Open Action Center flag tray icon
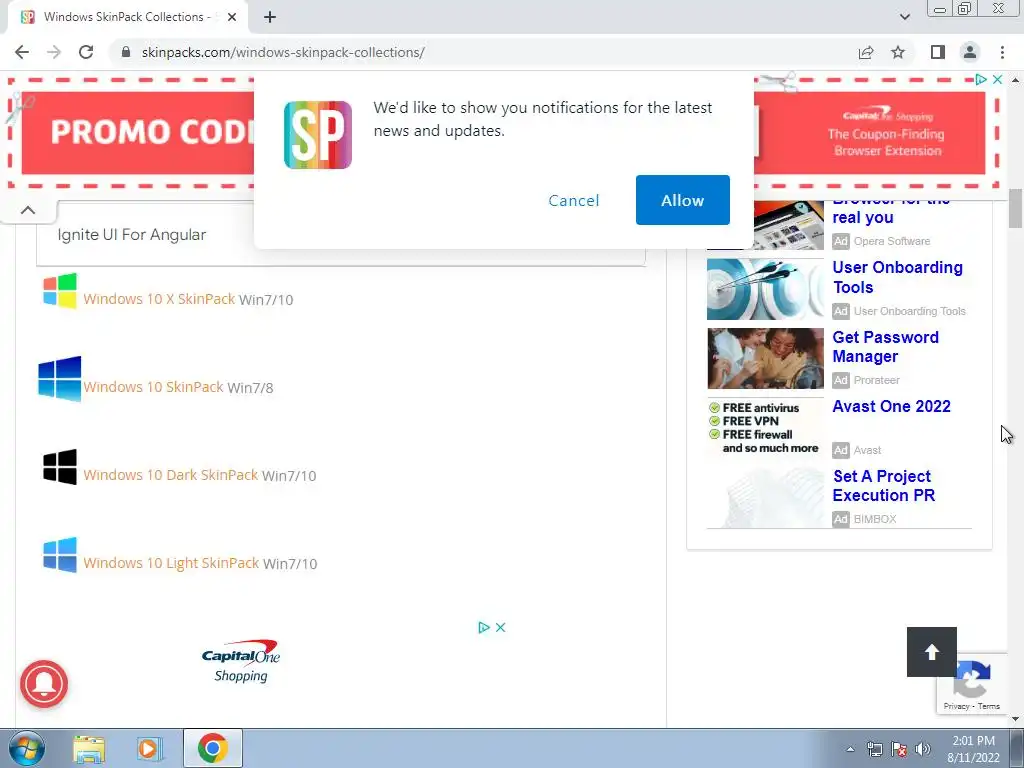This screenshot has height=768, width=1024. click(x=899, y=749)
